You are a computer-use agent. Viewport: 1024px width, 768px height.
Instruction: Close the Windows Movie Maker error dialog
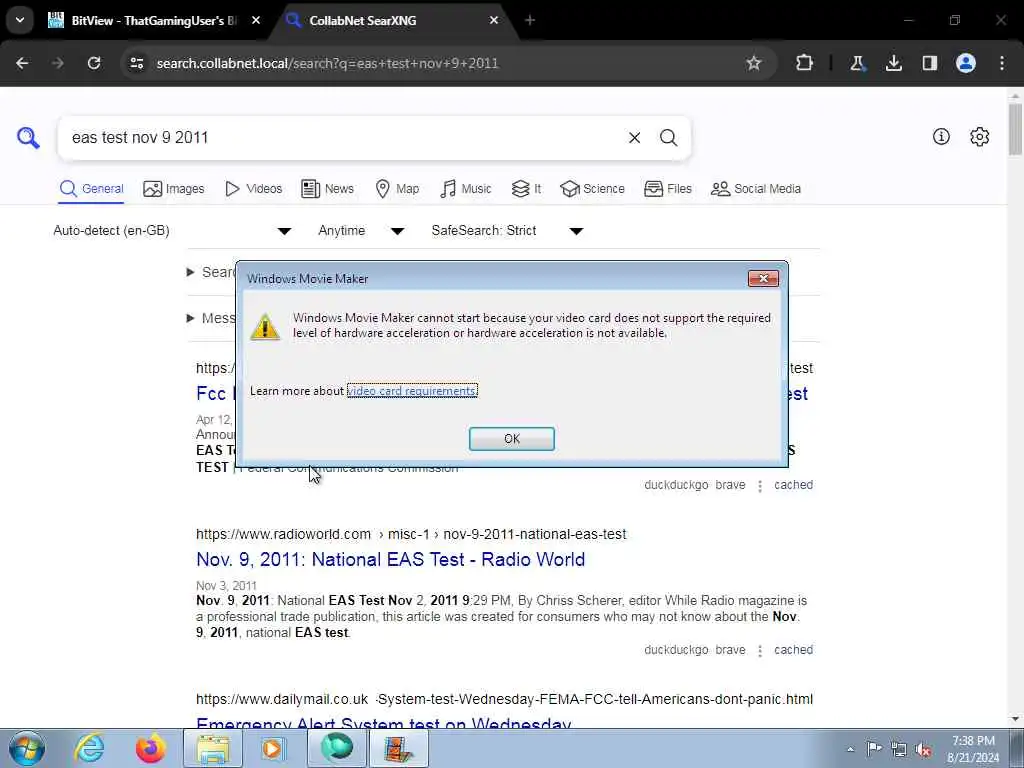point(763,279)
